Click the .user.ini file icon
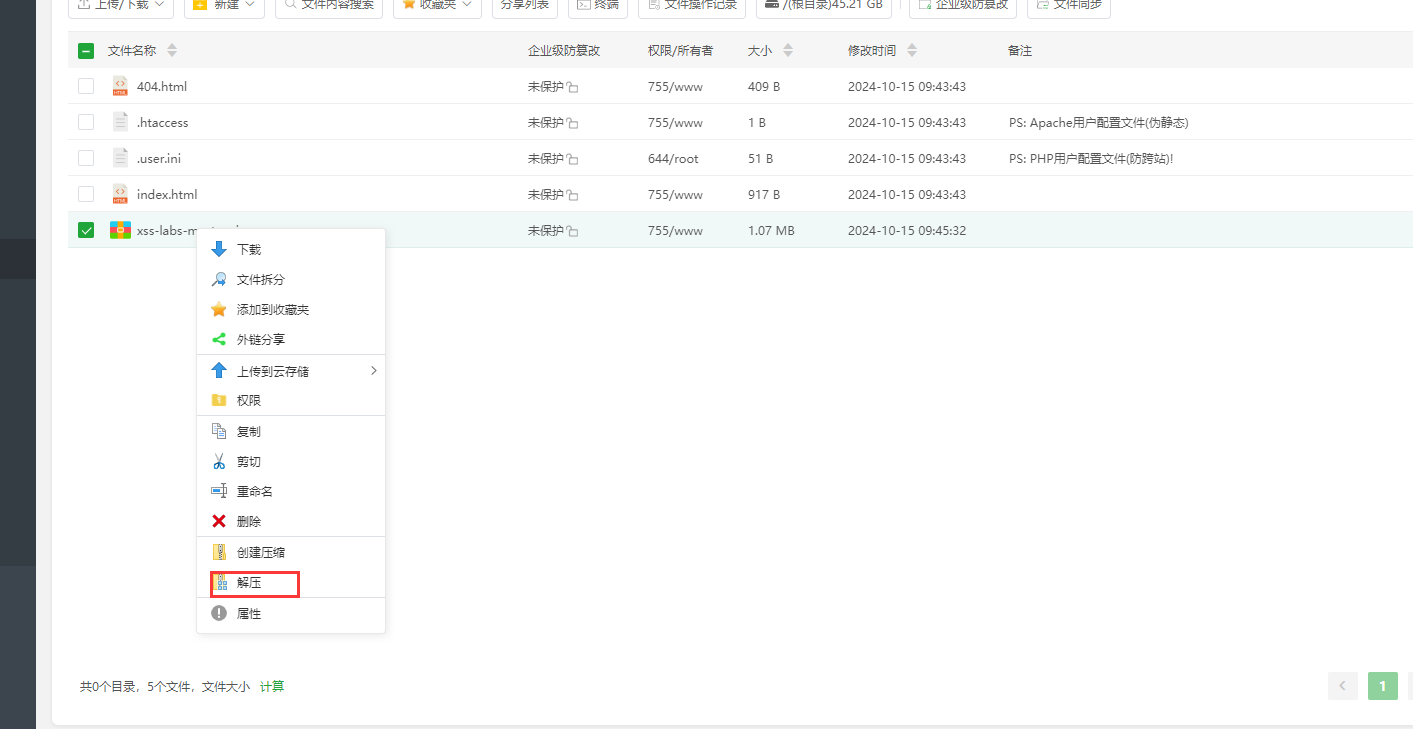This screenshot has height=729, width=1413. (120, 158)
